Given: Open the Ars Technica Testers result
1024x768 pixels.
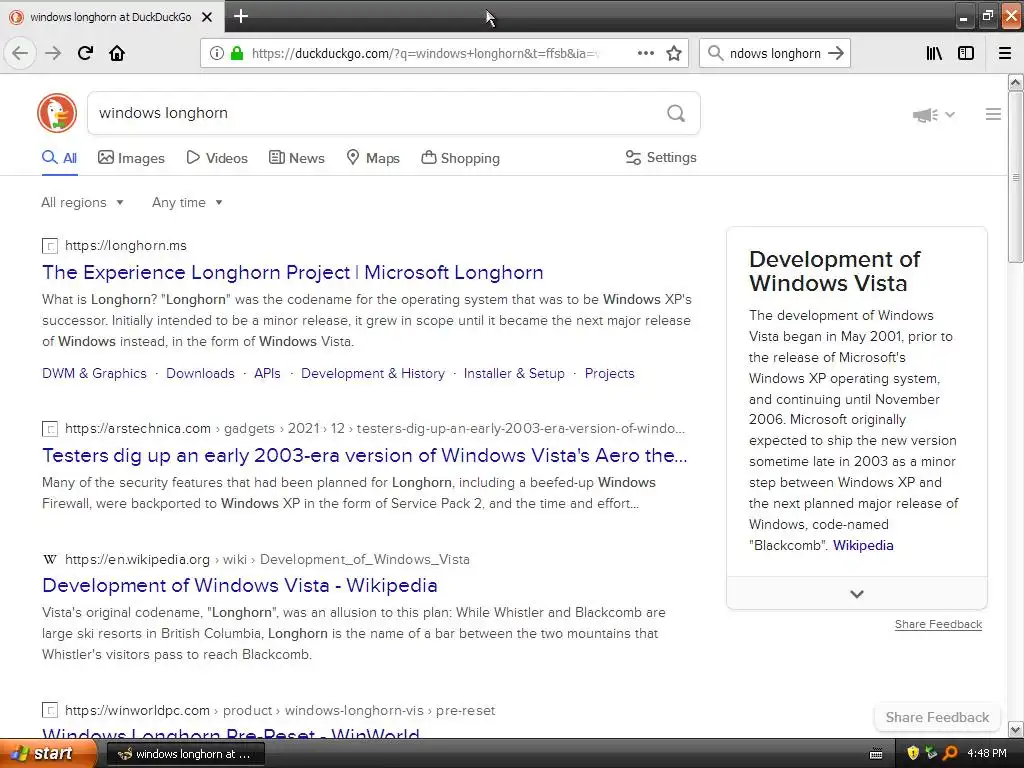Looking at the screenshot, I should point(364,455).
